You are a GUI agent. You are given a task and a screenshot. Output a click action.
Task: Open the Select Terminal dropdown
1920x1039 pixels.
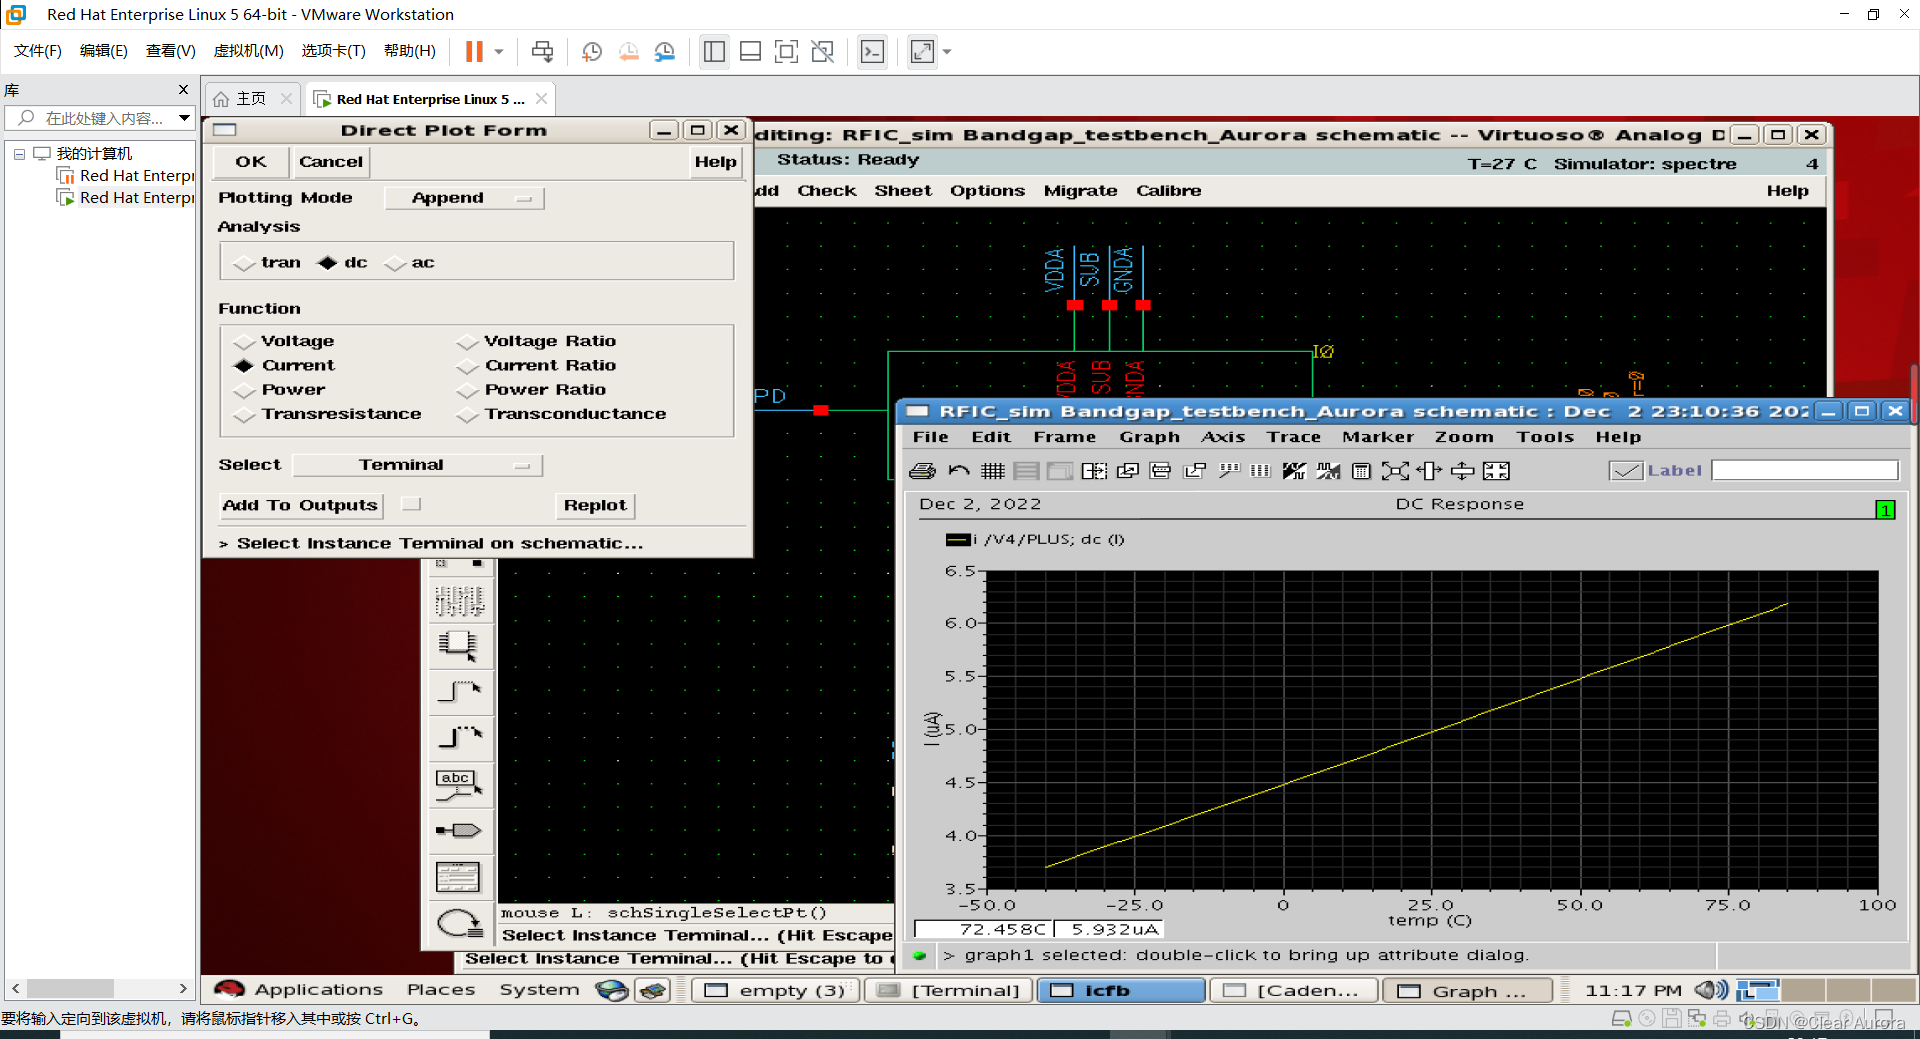[x=418, y=465]
